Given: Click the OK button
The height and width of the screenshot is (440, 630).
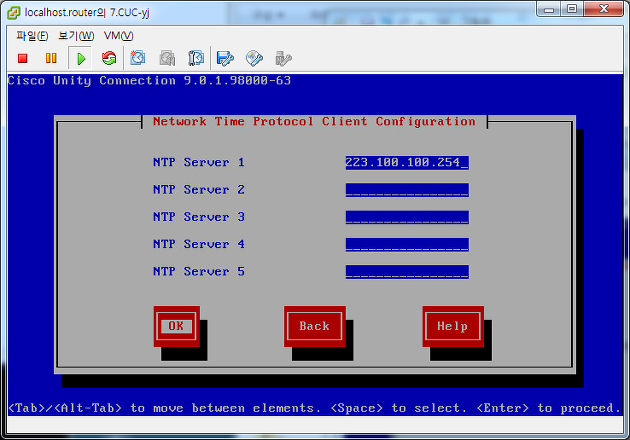Looking at the screenshot, I should [x=176, y=326].
